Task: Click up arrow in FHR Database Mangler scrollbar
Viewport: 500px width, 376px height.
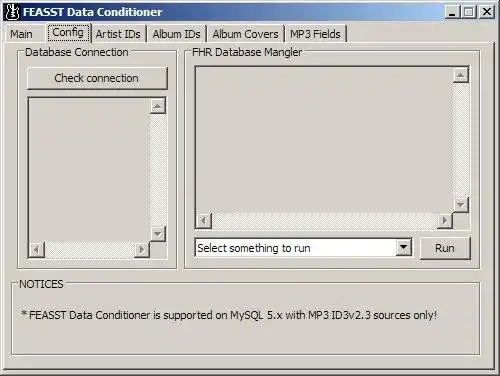Action: pyautogui.click(x=461, y=75)
